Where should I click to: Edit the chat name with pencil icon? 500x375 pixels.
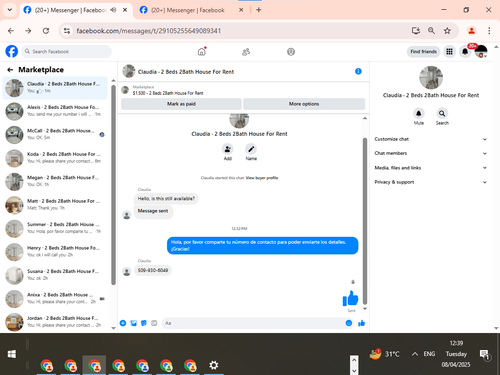pyautogui.click(x=251, y=149)
